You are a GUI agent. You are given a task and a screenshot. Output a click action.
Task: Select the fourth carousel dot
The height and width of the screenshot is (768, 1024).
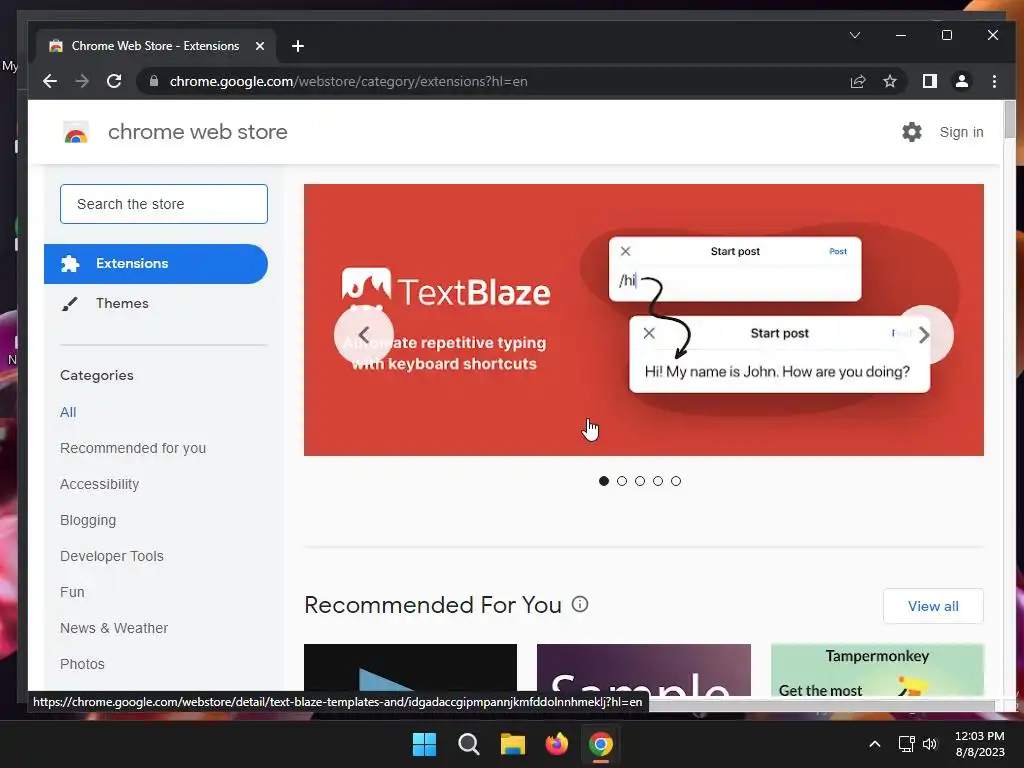(x=658, y=481)
